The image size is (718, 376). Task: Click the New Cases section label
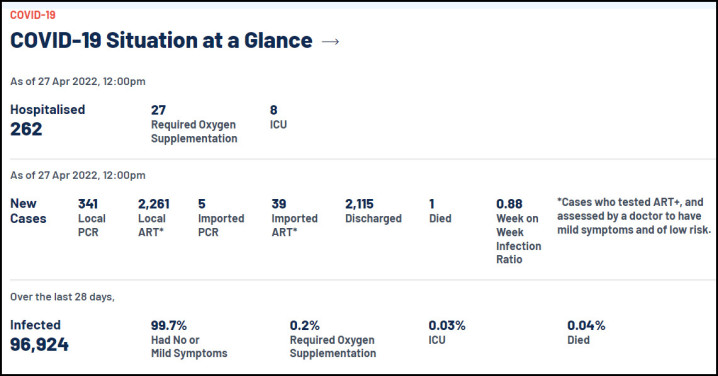coord(28,211)
